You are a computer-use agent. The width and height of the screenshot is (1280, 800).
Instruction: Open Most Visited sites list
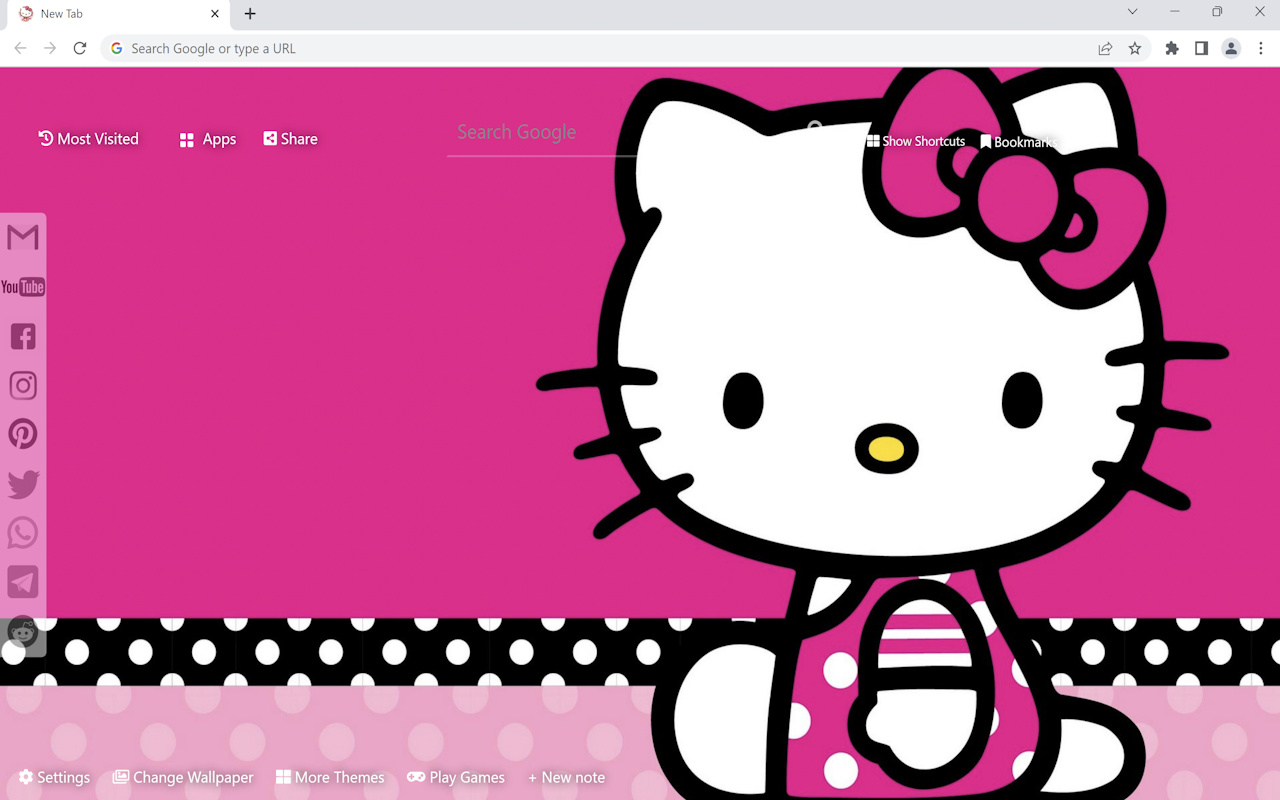pyautogui.click(x=88, y=139)
